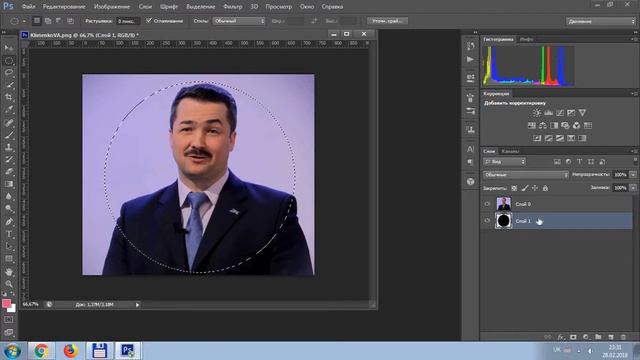Click the fx layer style icon
Screen dimensions: 640x360
click(x=561, y=337)
